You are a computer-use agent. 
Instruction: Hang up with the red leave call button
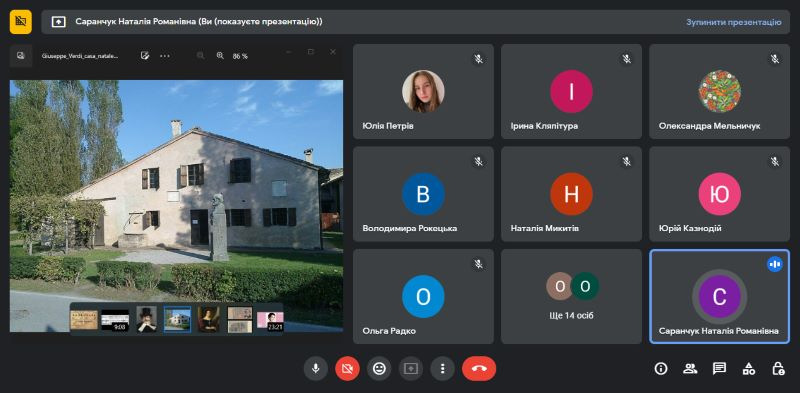coord(479,369)
